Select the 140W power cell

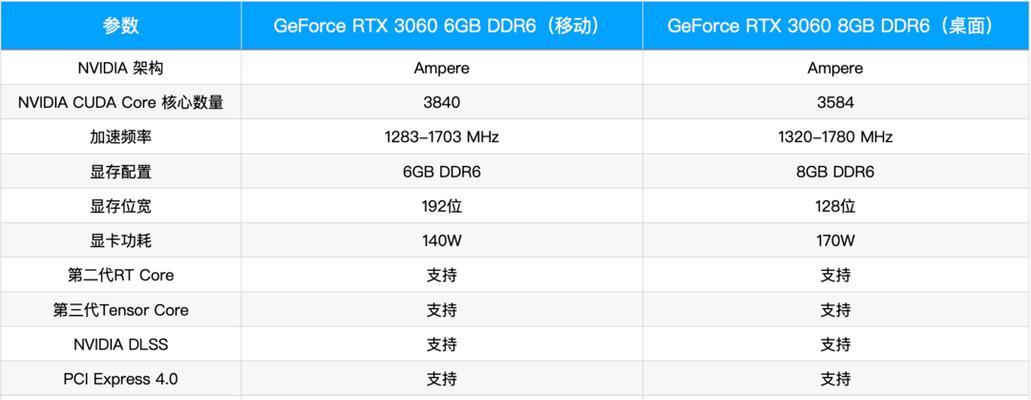coord(441,241)
